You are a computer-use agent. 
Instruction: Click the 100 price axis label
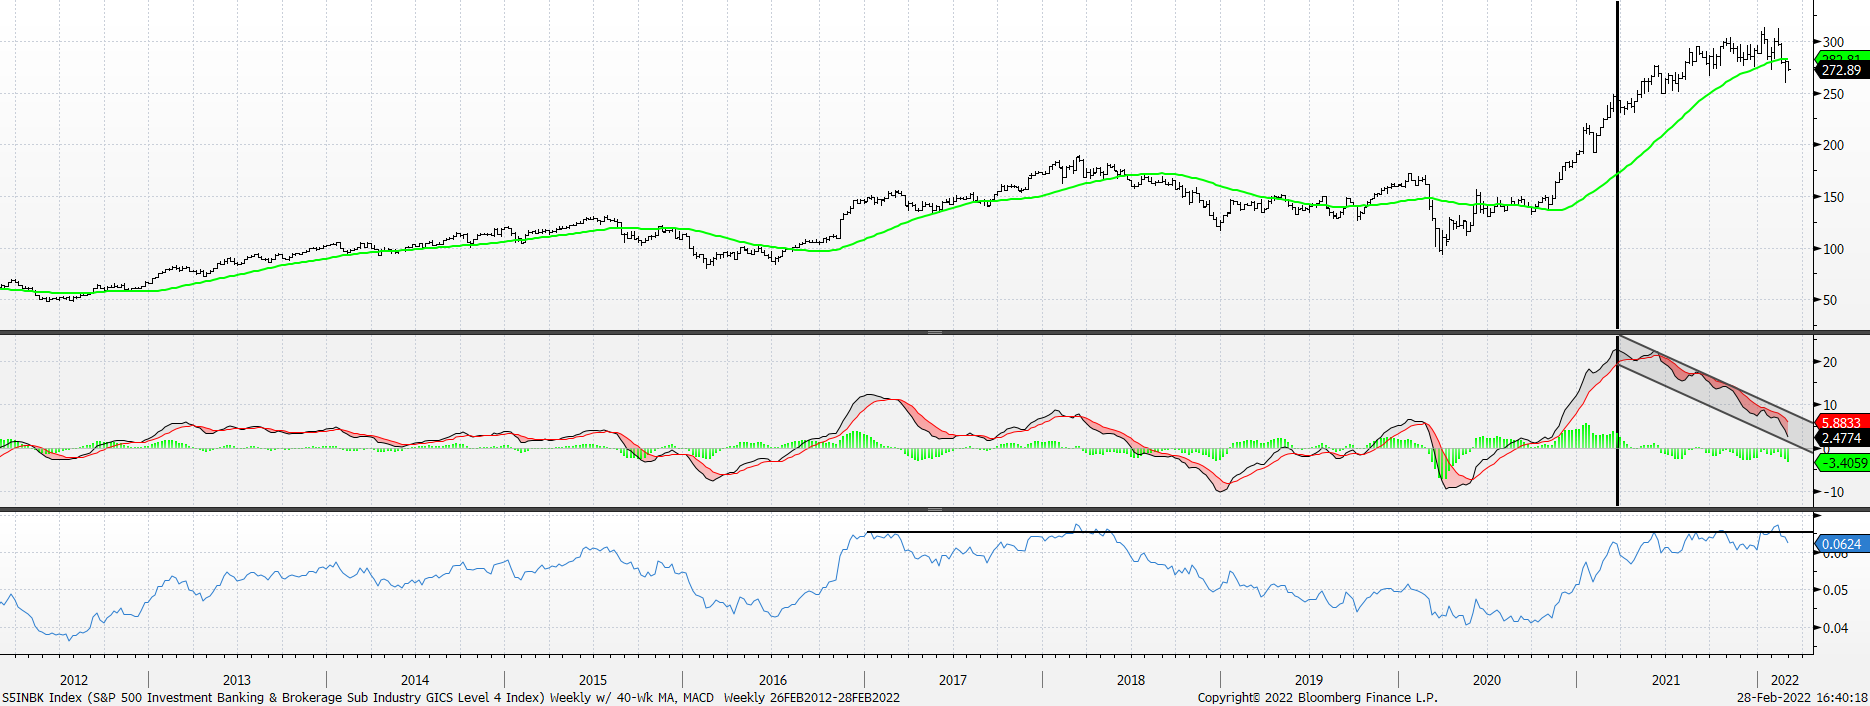pos(1833,249)
